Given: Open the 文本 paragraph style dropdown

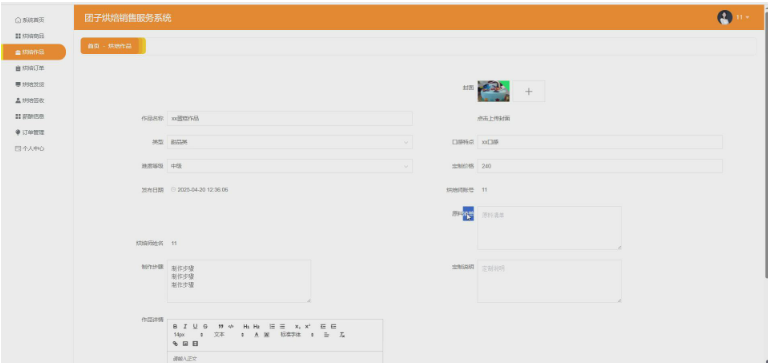Looking at the screenshot, I should click(229, 335).
